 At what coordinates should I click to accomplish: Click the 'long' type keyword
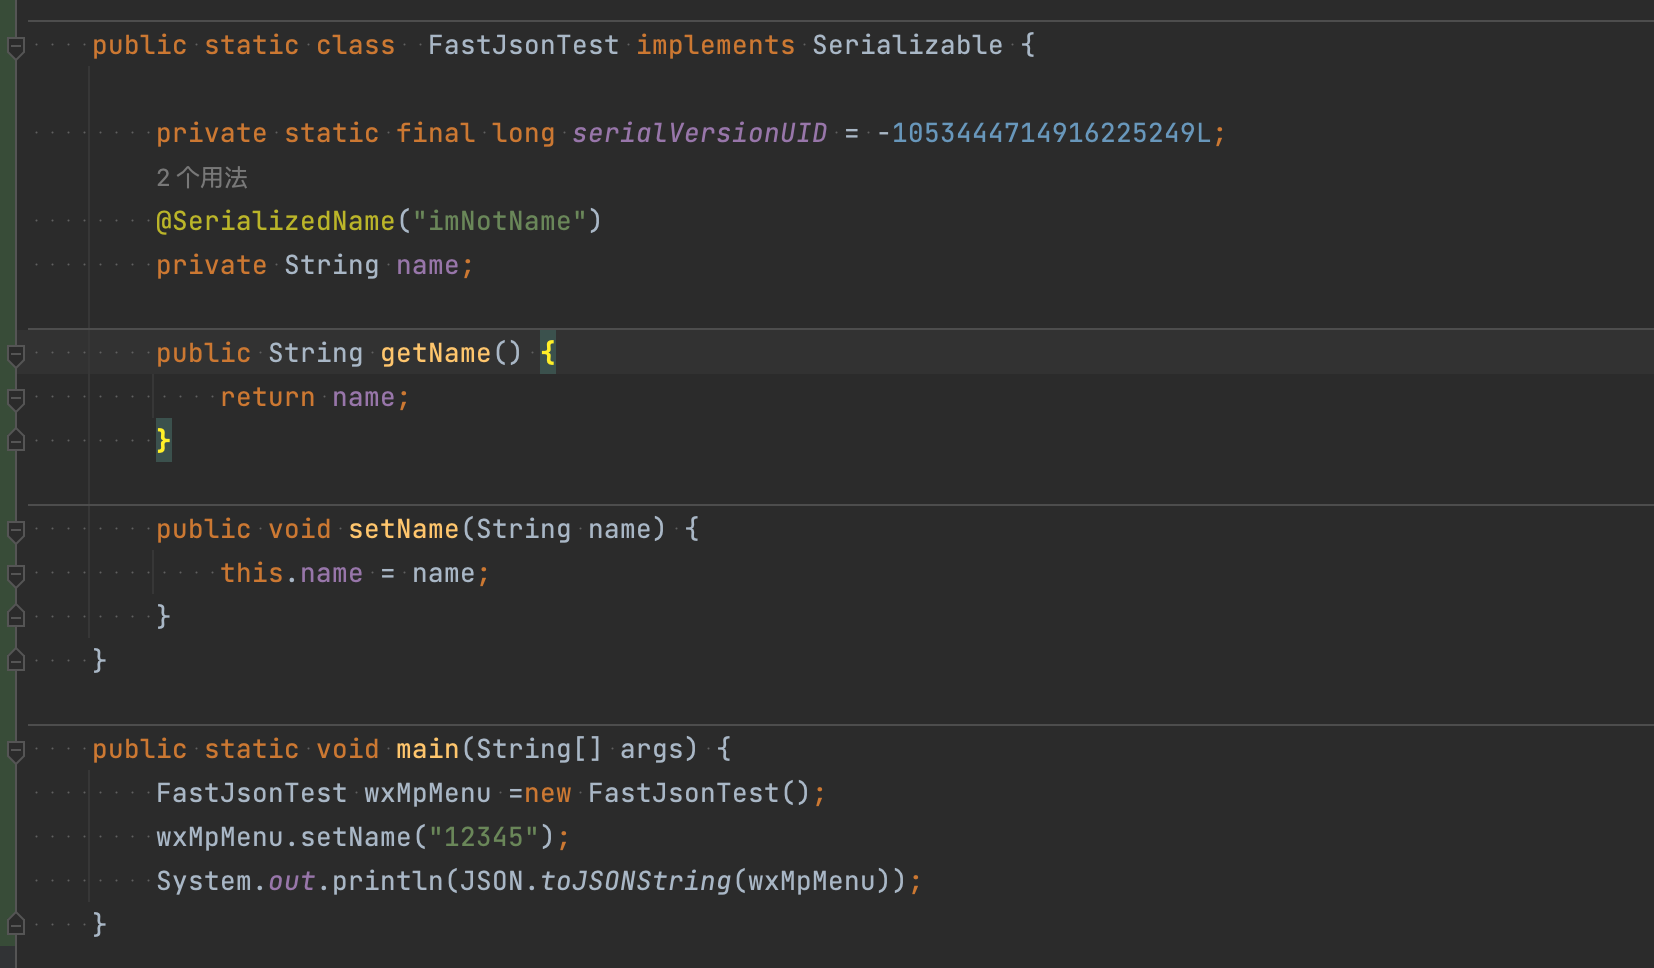(x=523, y=133)
